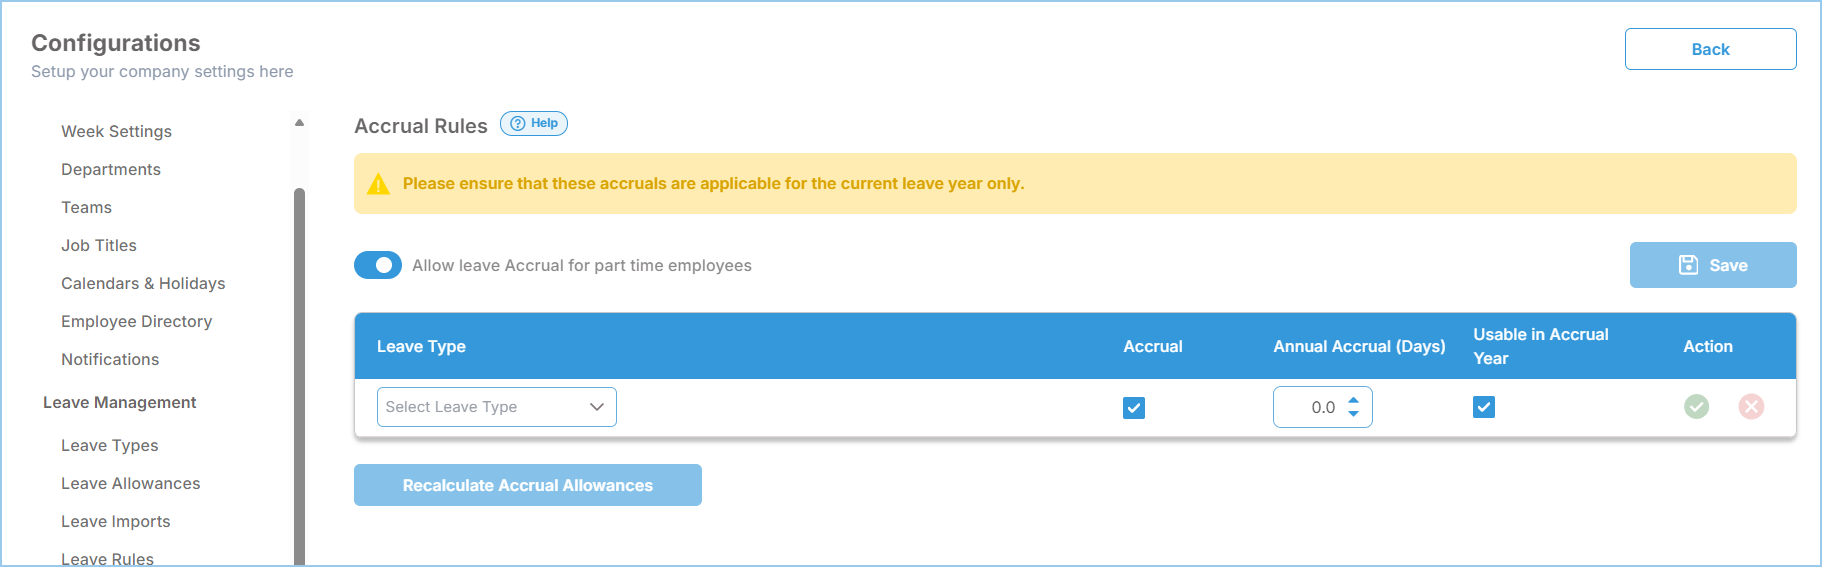
Task: Toggle part time employees accrual switch
Action: [378, 265]
